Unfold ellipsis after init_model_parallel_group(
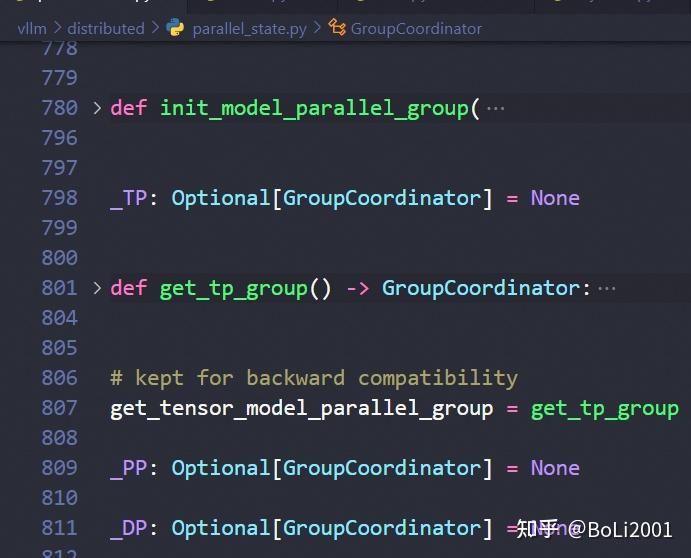Image resolution: width=691 pixels, height=558 pixels. [x=495, y=108]
